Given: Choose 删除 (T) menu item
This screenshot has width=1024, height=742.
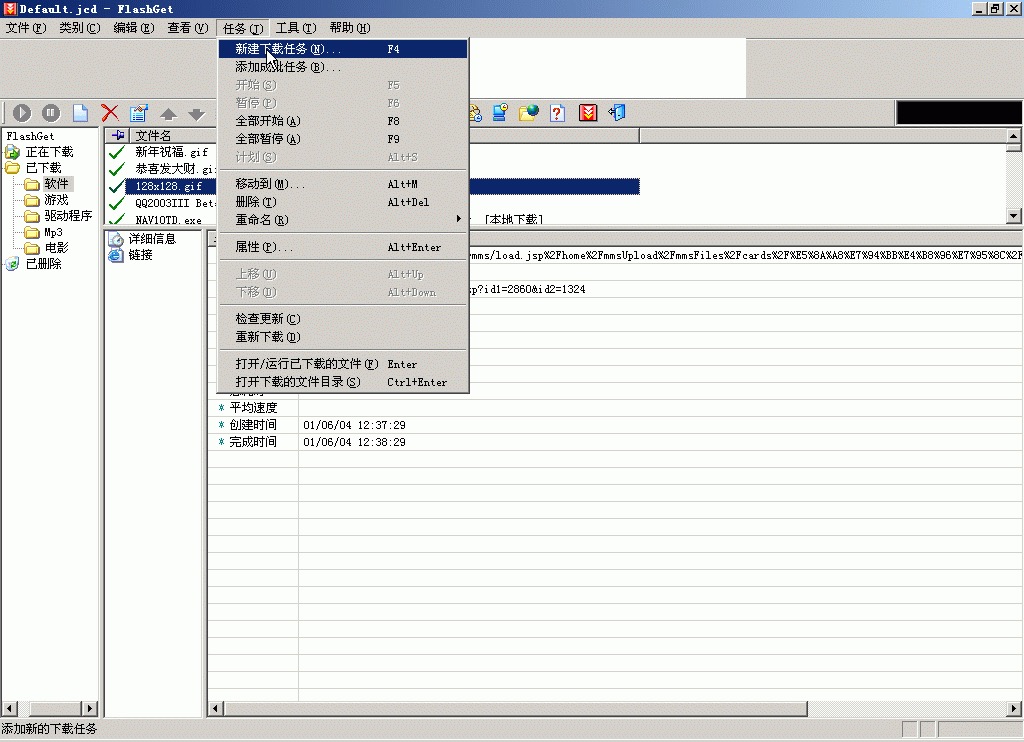Looking at the screenshot, I should point(343,202).
